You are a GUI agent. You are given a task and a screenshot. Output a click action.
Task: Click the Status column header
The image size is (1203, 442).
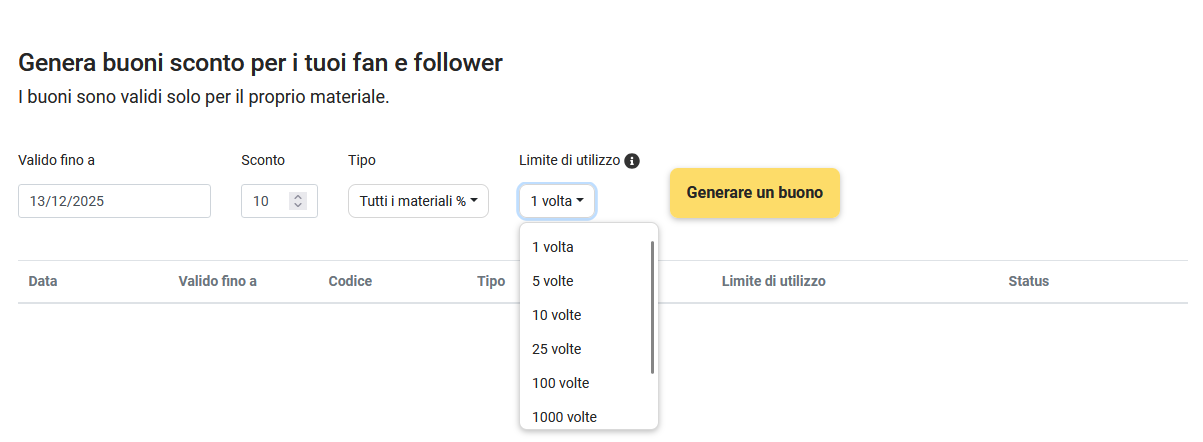pyautogui.click(x=1028, y=281)
